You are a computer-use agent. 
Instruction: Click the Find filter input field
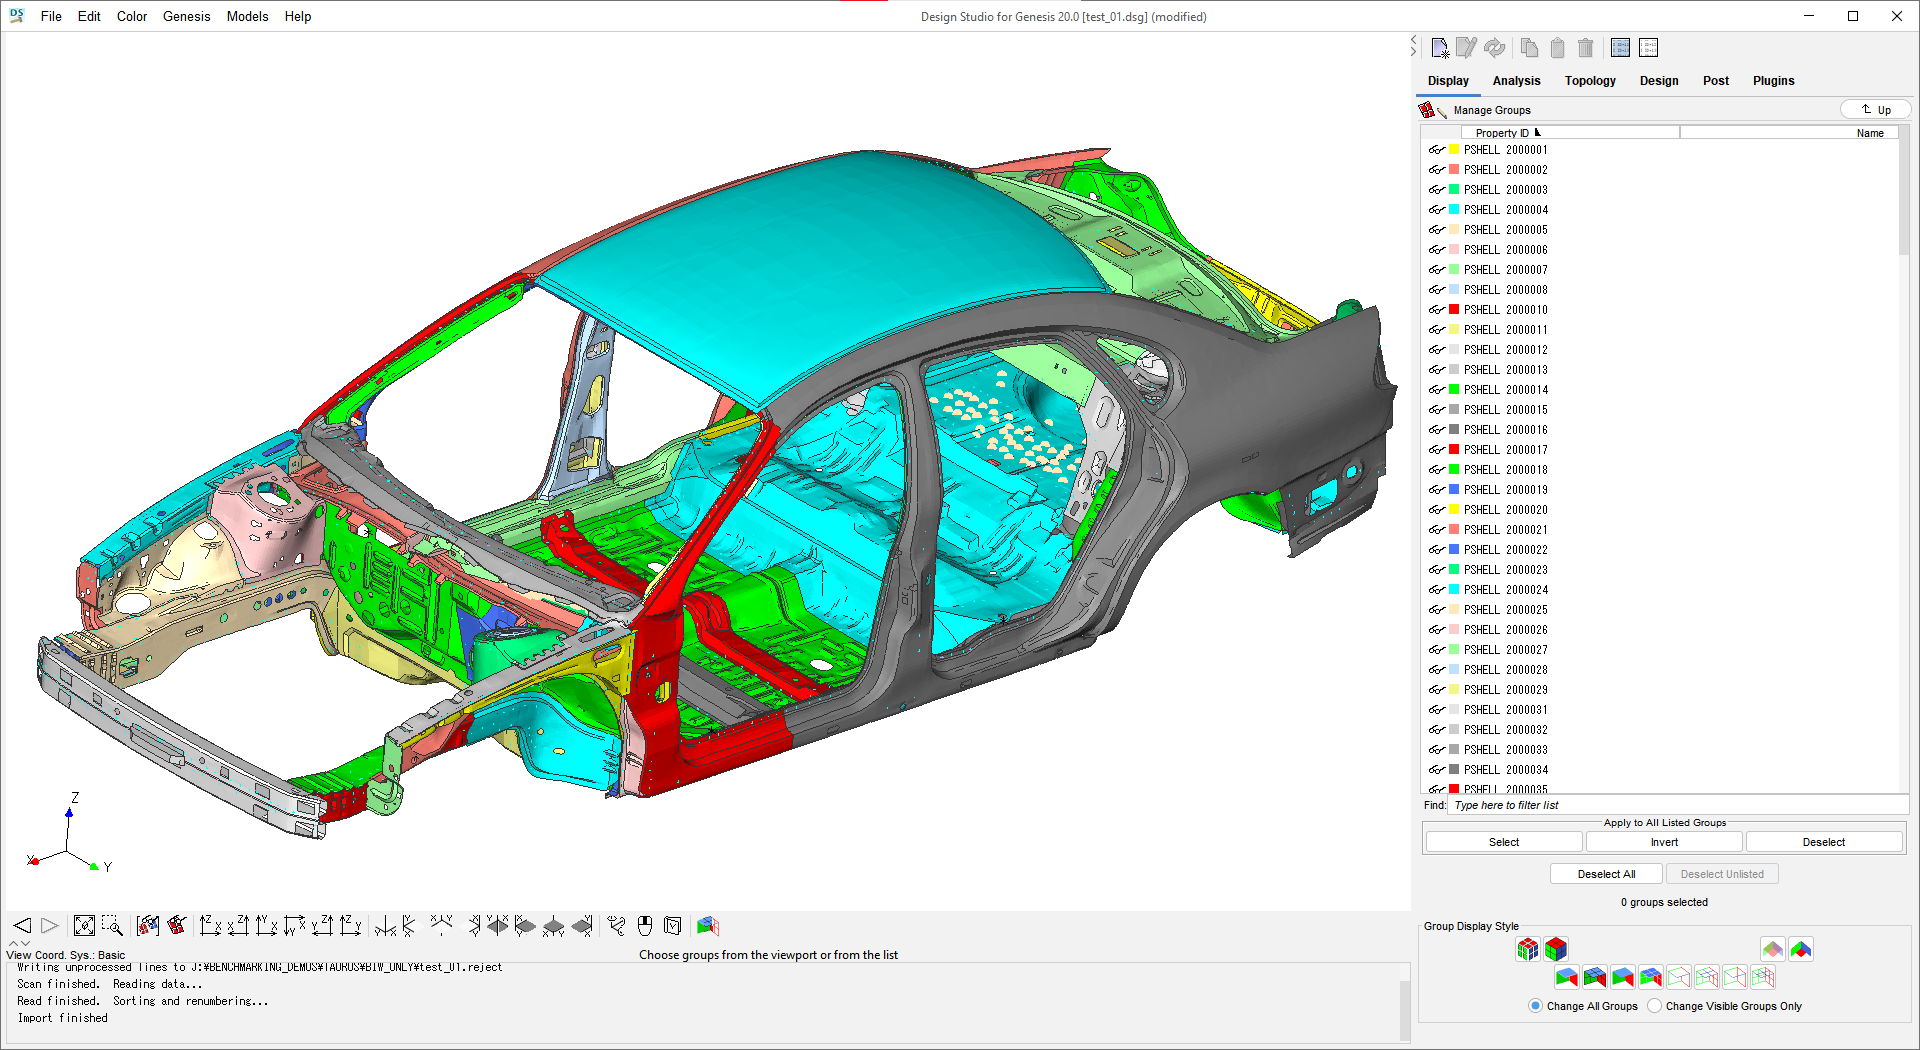1677,805
